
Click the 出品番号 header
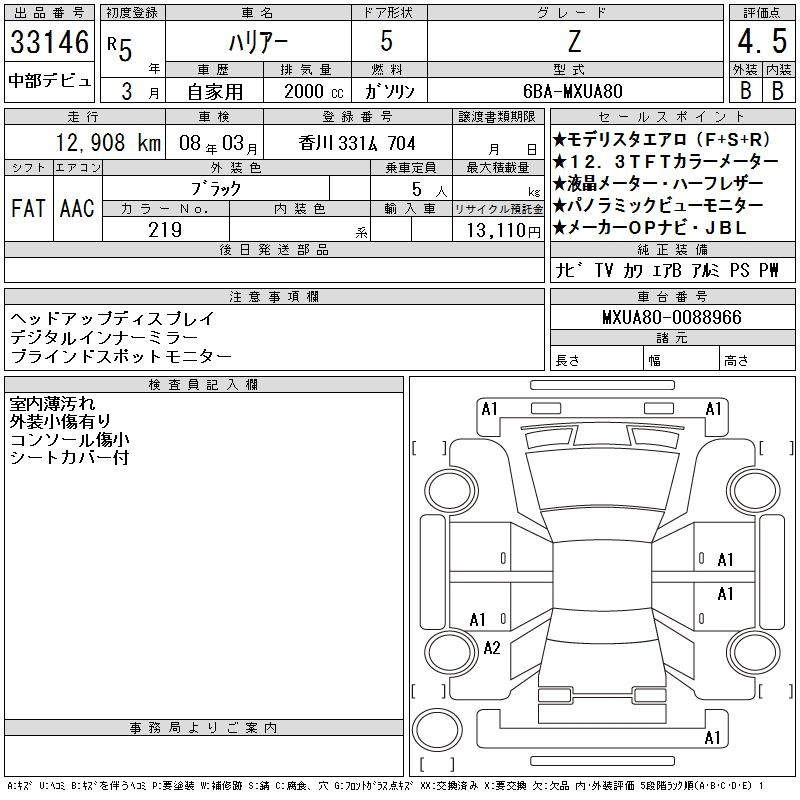pyautogui.click(x=49, y=13)
